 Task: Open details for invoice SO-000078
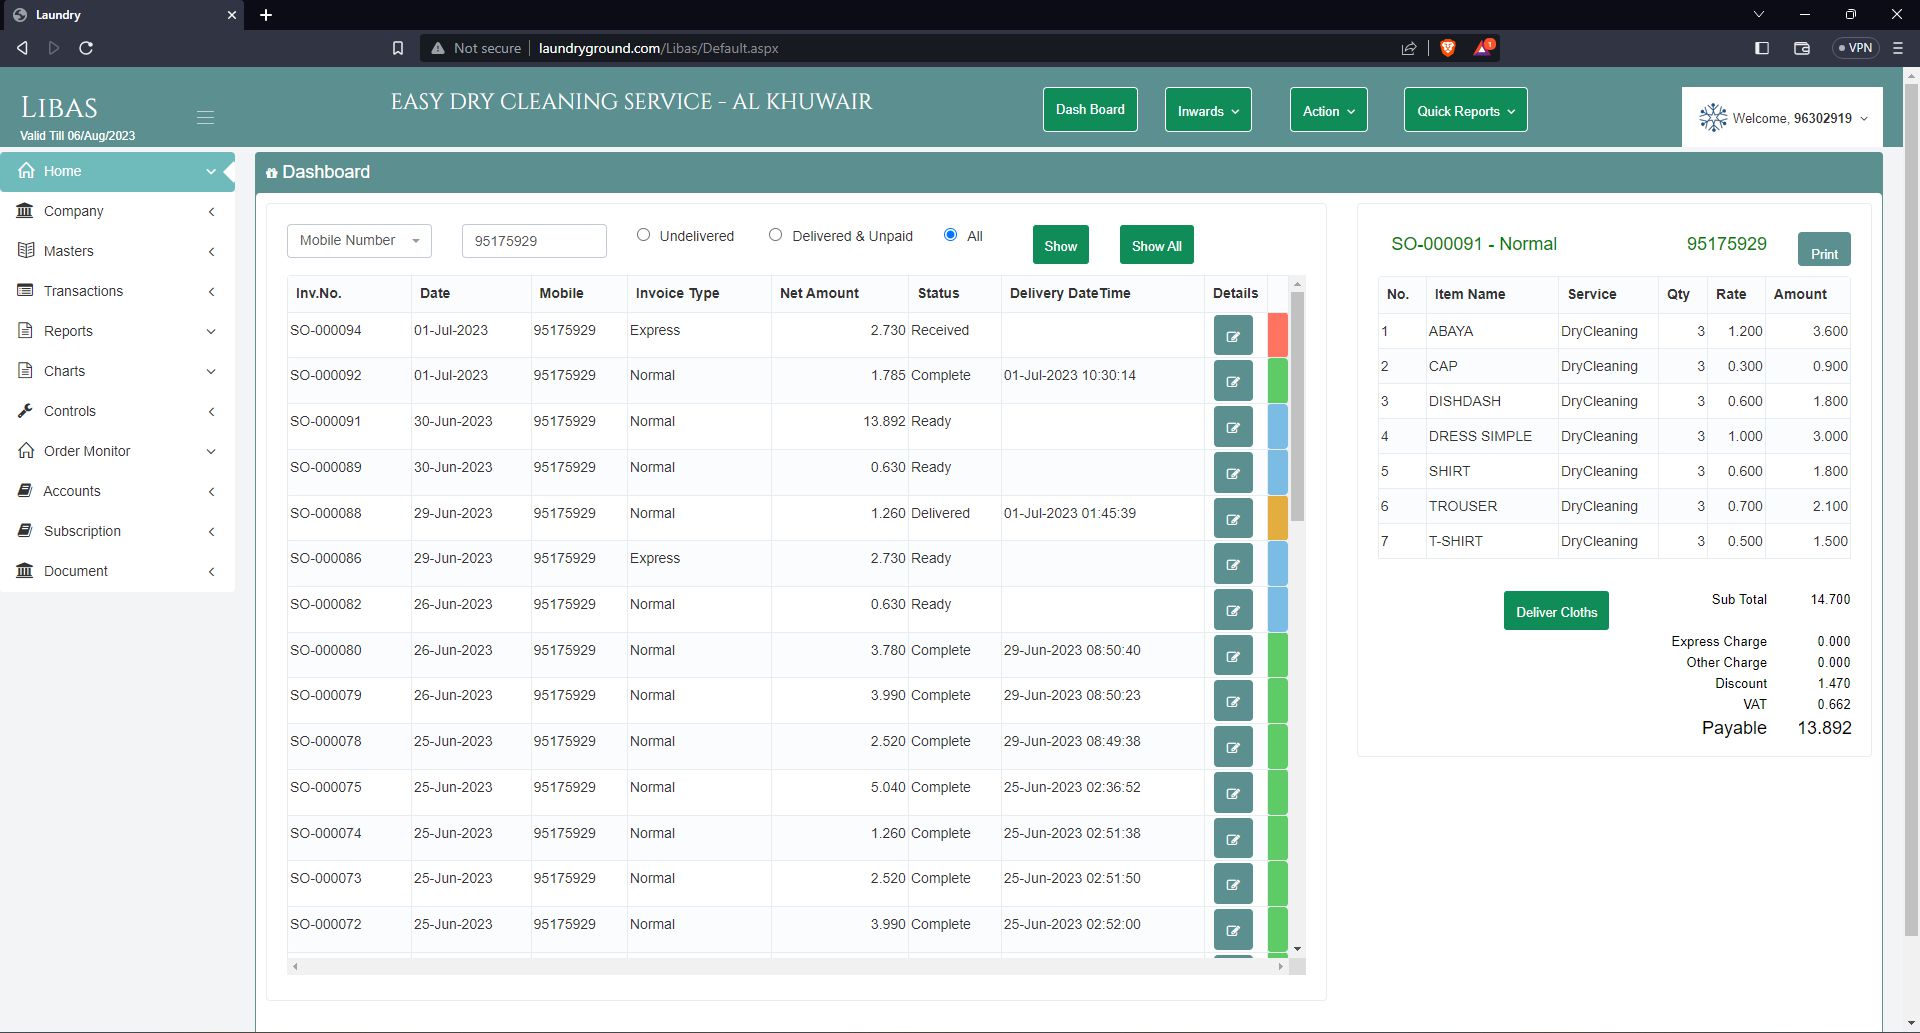pyautogui.click(x=1233, y=747)
